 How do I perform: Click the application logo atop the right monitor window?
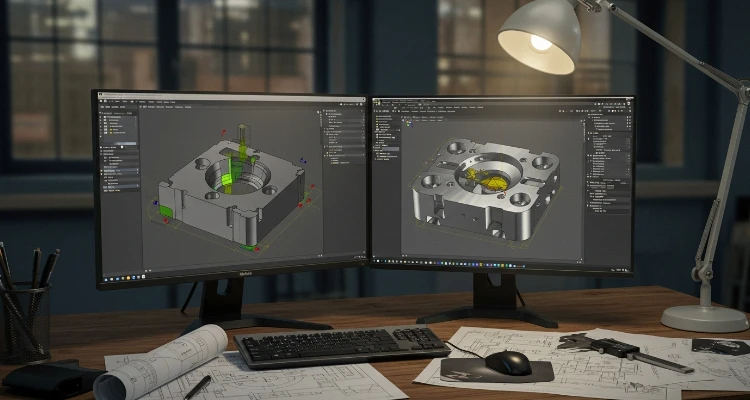pos(377,102)
